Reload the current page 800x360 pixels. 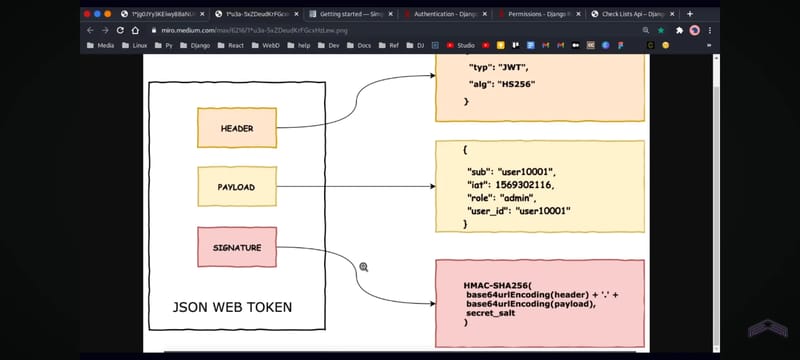point(120,31)
